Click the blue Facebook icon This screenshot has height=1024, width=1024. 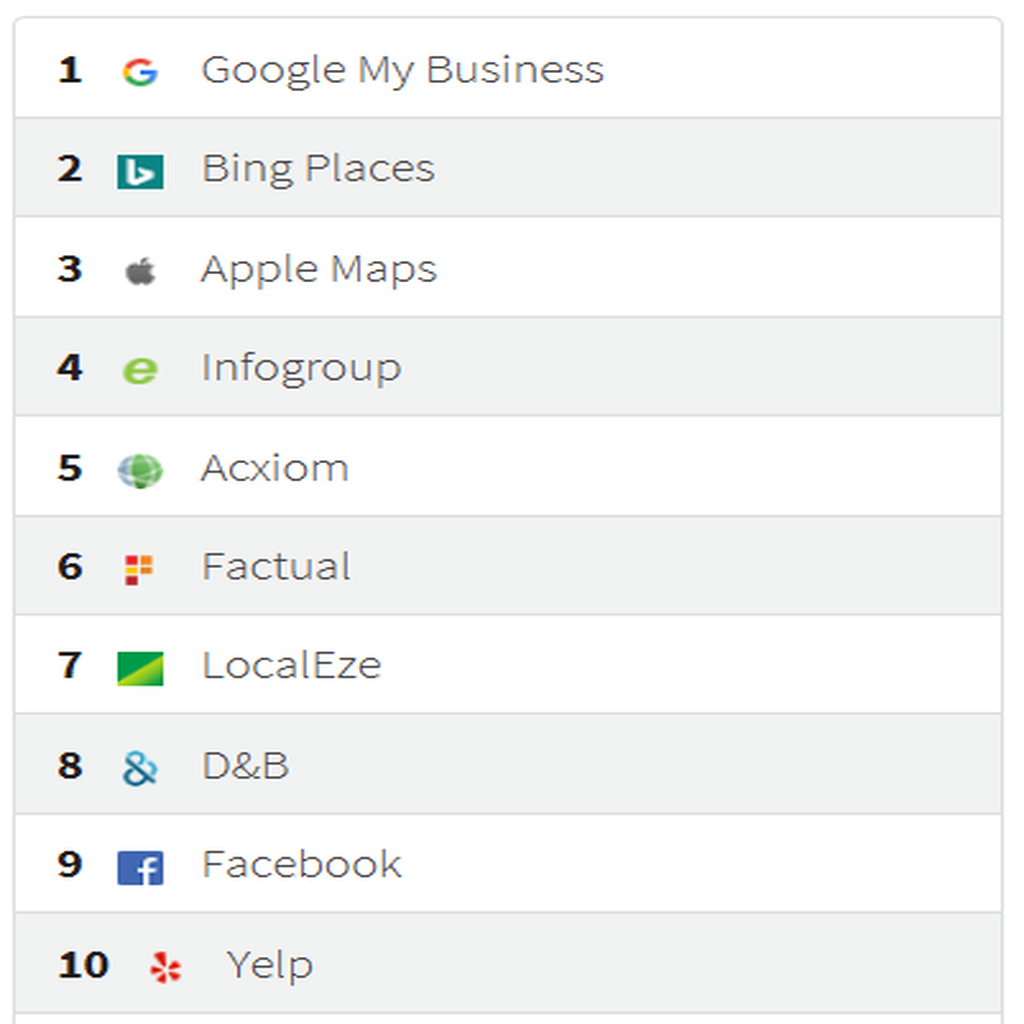(x=140, y=868)
